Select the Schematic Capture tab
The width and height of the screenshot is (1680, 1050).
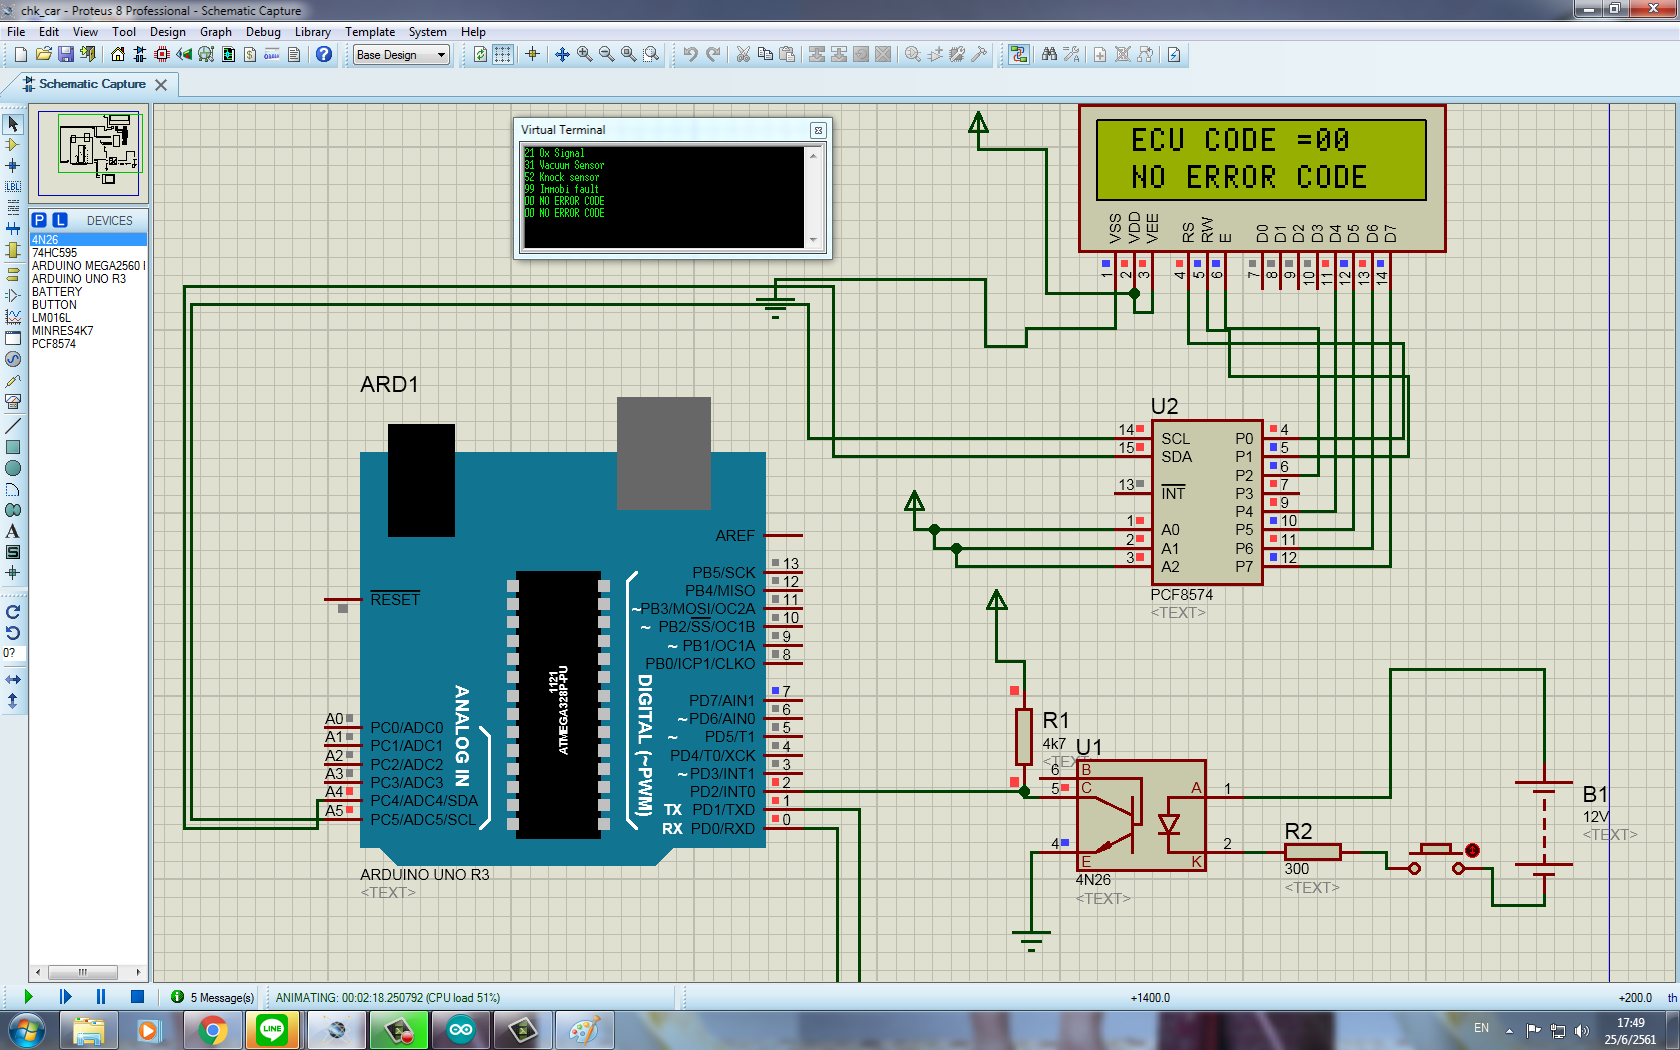pos(92,84)
